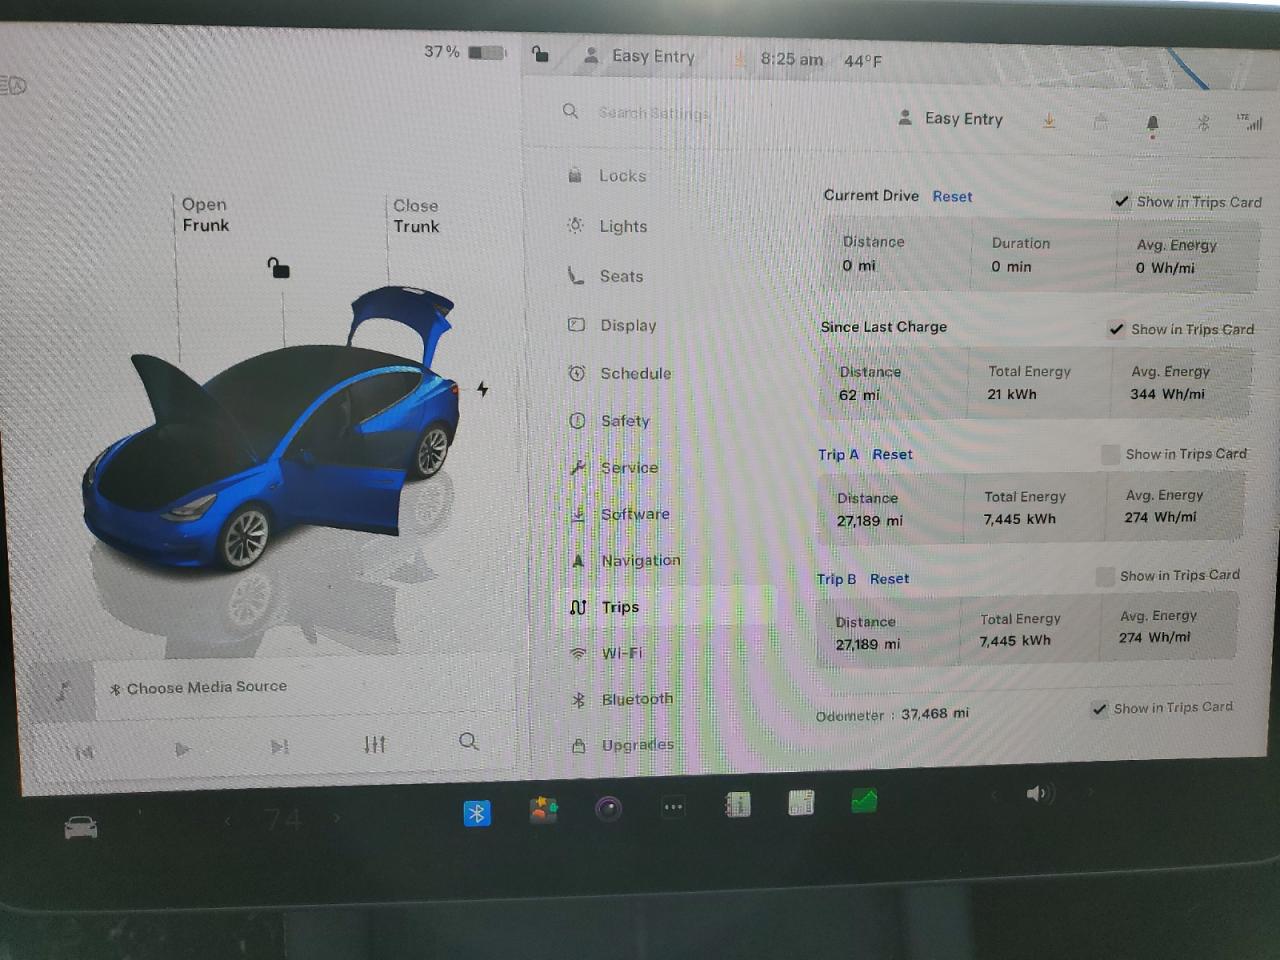Uncheck Show in Trips Card for Since Last Charge

(x=1116, y=329)
